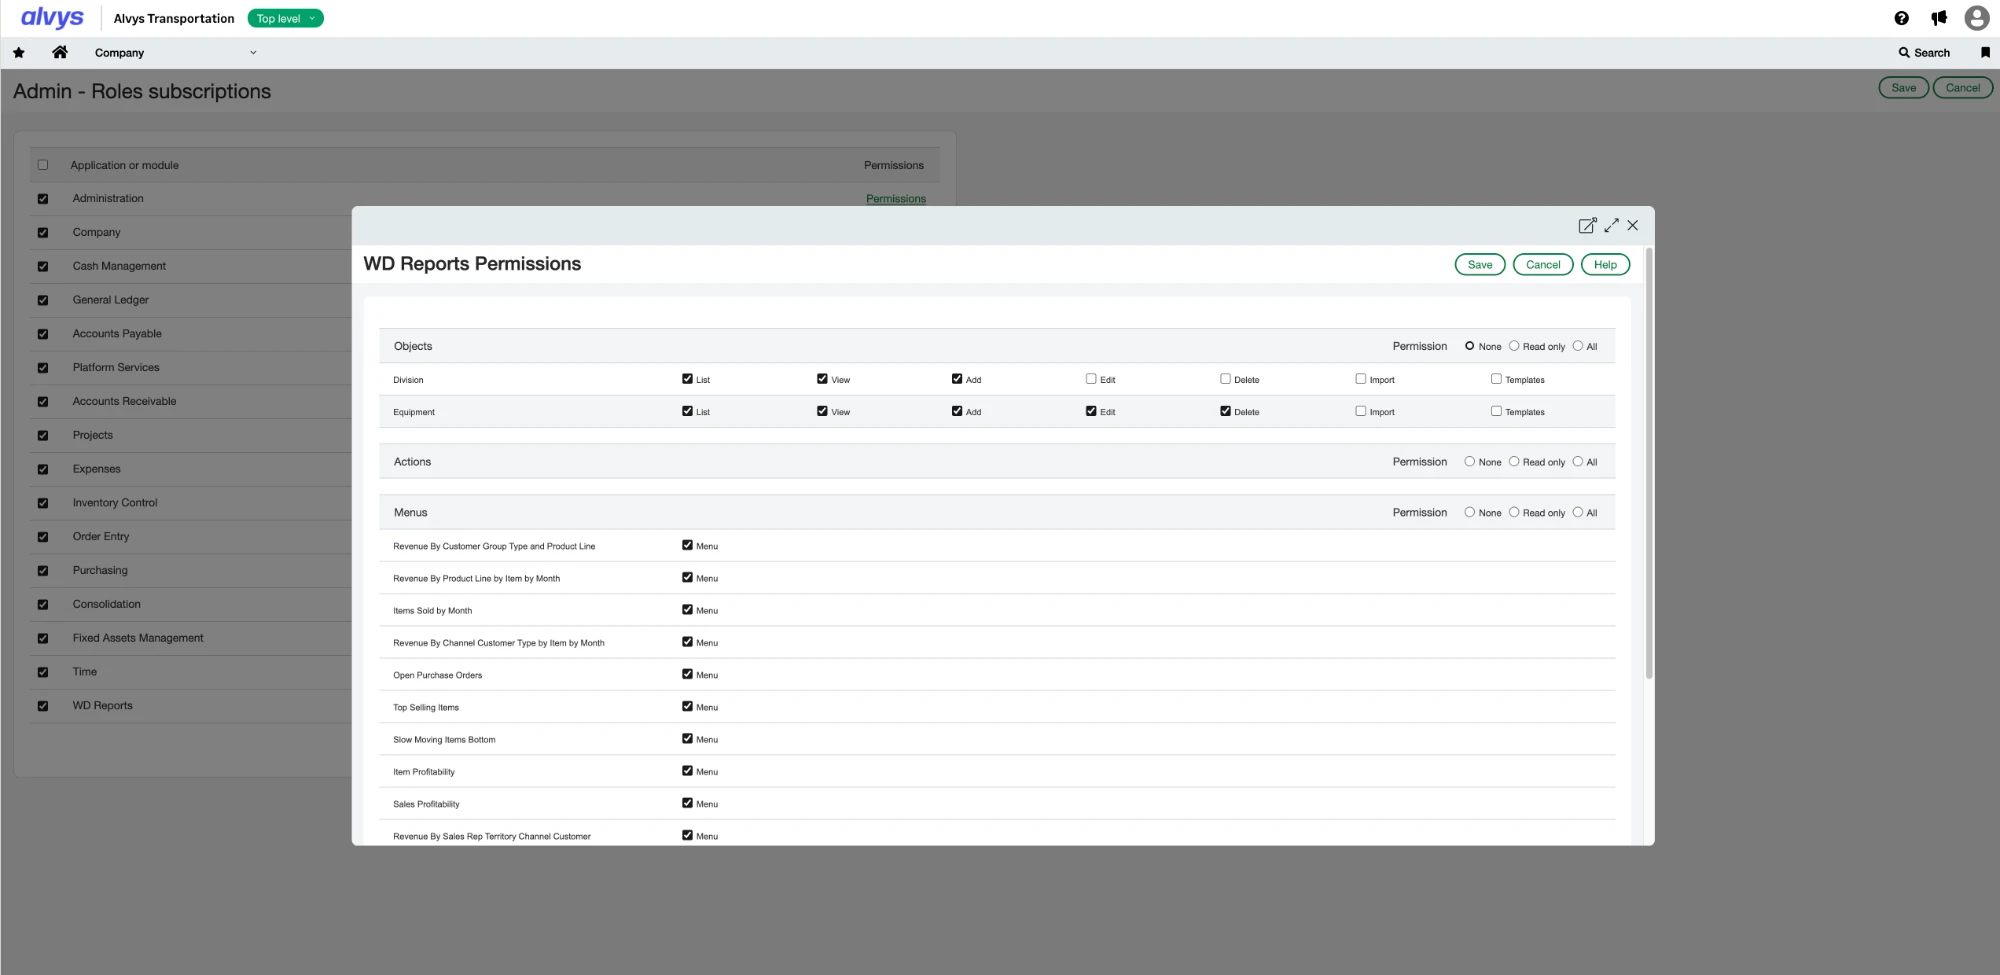The width and height of the screenshot is (2000, 975).
Task: Click the bookmark icon beside Search
Action: pyautogui.click(x=1985, y=53)
